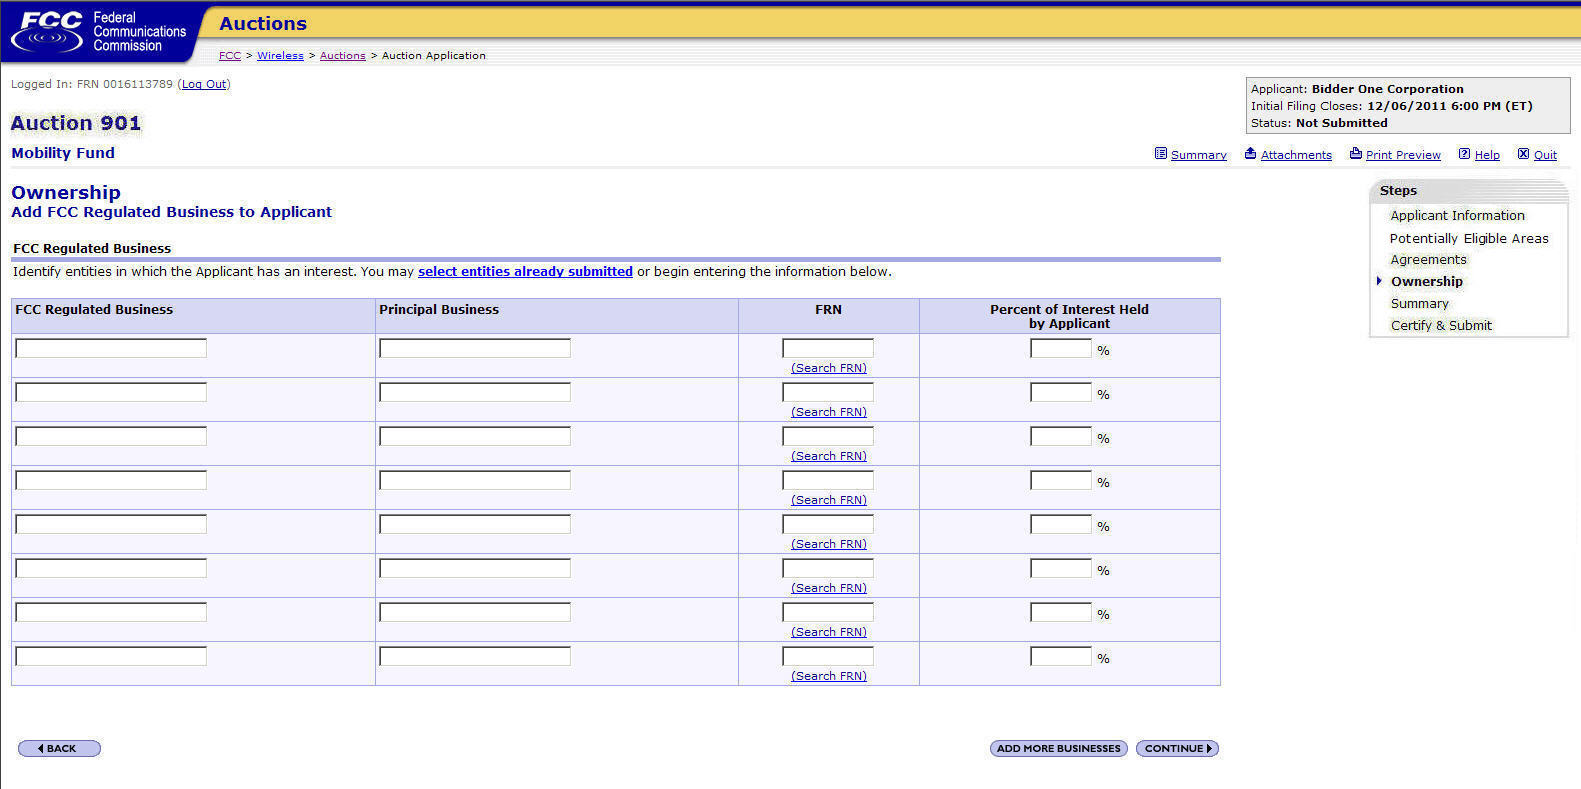Focus eighth row FCC Regulated Business field
Image resolution: width=1581 pixels, height=789 pixels.
click(111, 656)
